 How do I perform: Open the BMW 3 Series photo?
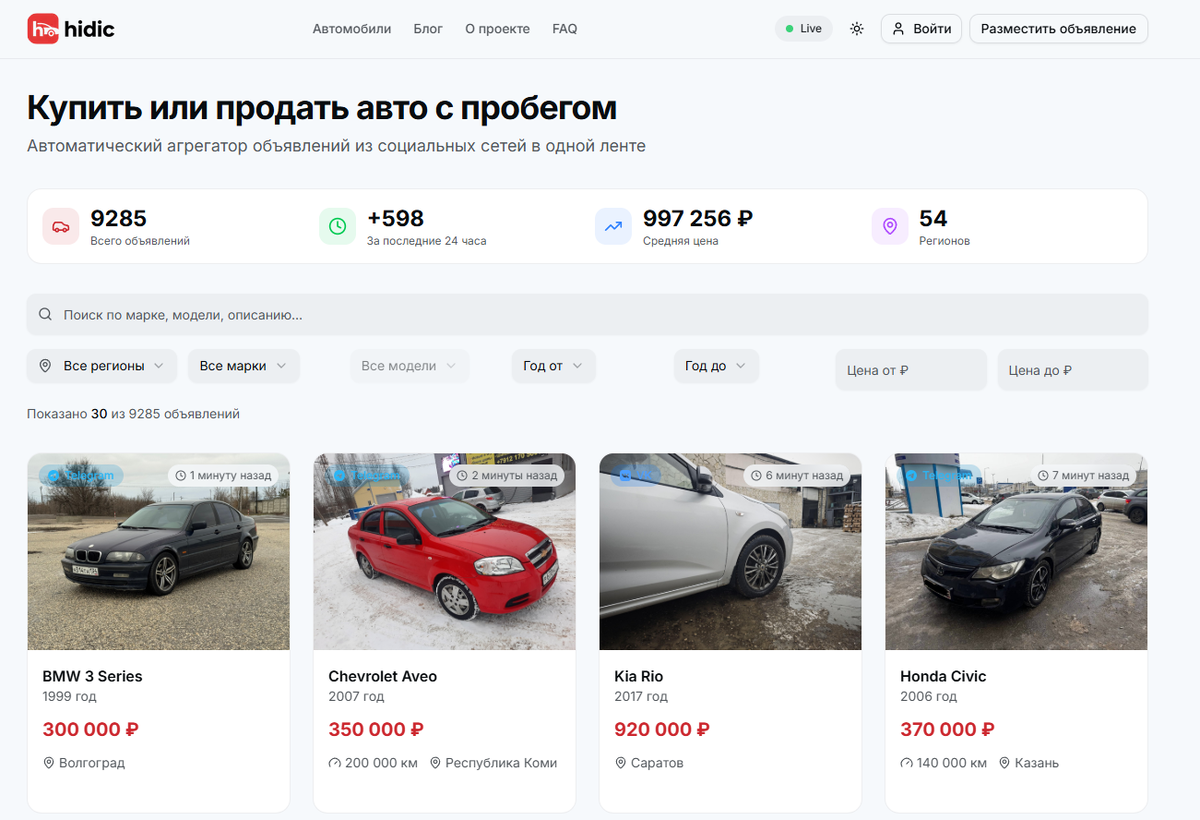point(158,552)
